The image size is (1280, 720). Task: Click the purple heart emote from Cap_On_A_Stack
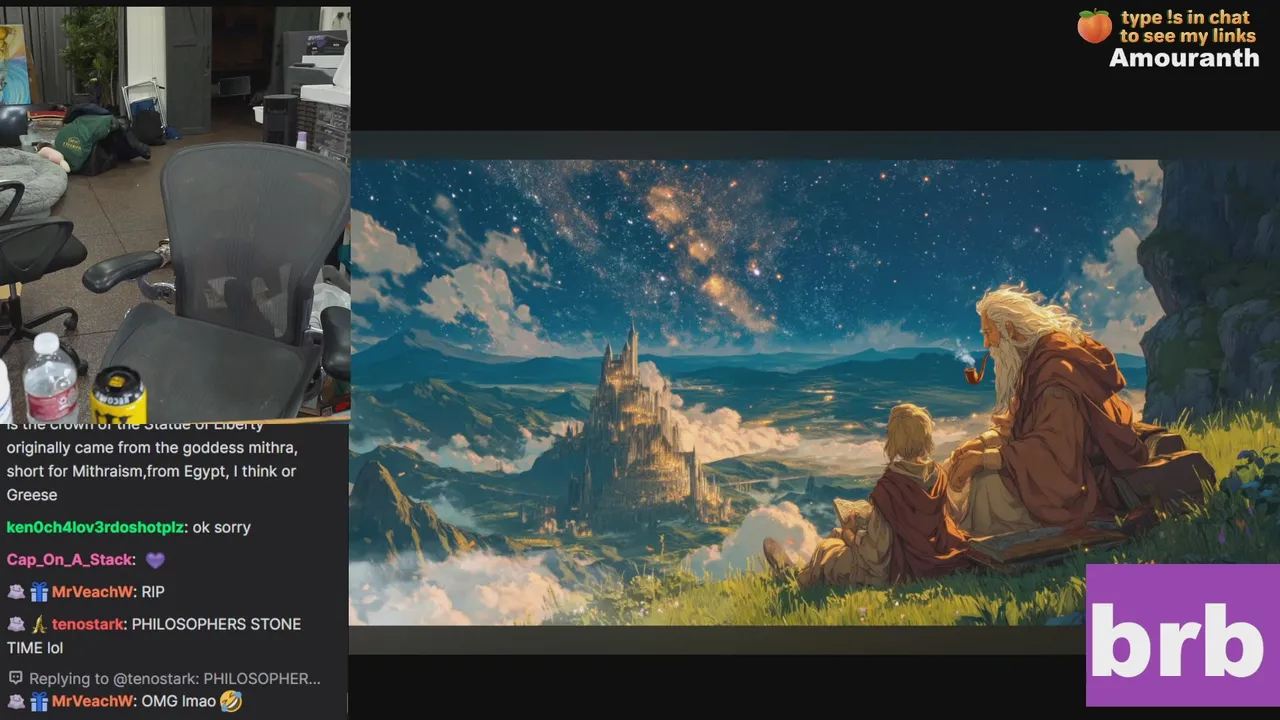155,560
